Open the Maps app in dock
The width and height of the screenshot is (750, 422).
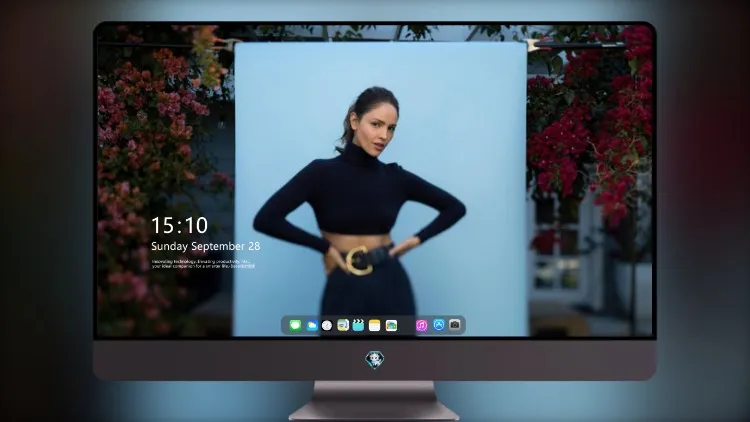click(x=342, y=325)
